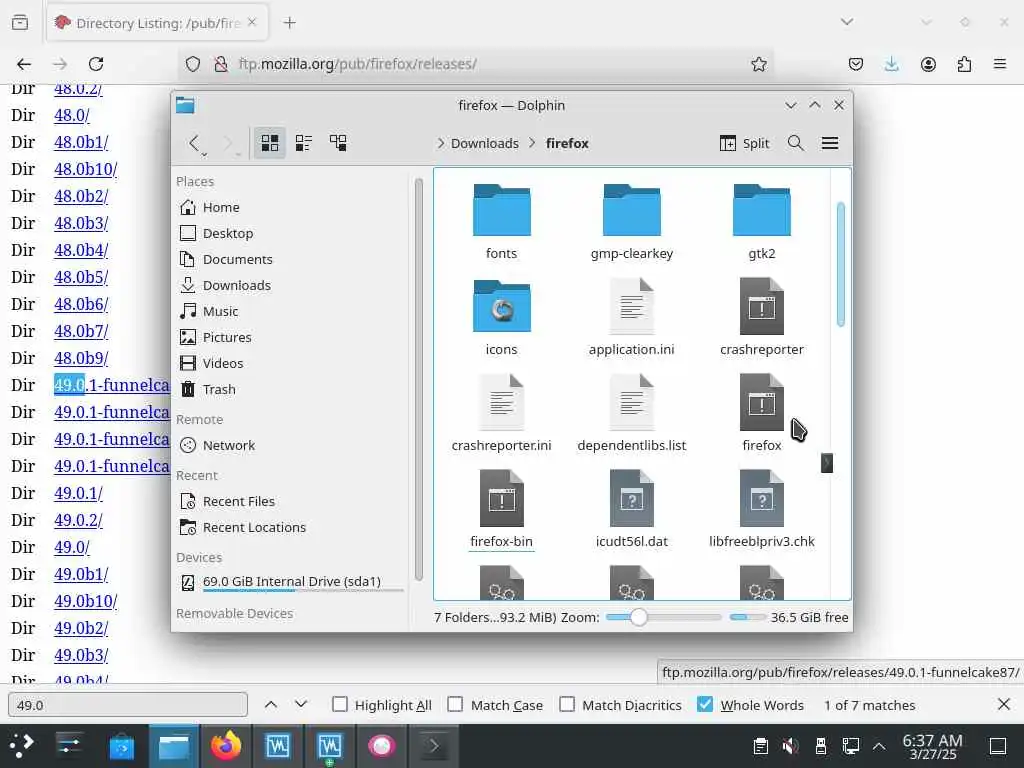The height and width of the screenshot is (768, 1024).
Task: Click the Dolphin file view scrollbar
Action: (840, 264)
